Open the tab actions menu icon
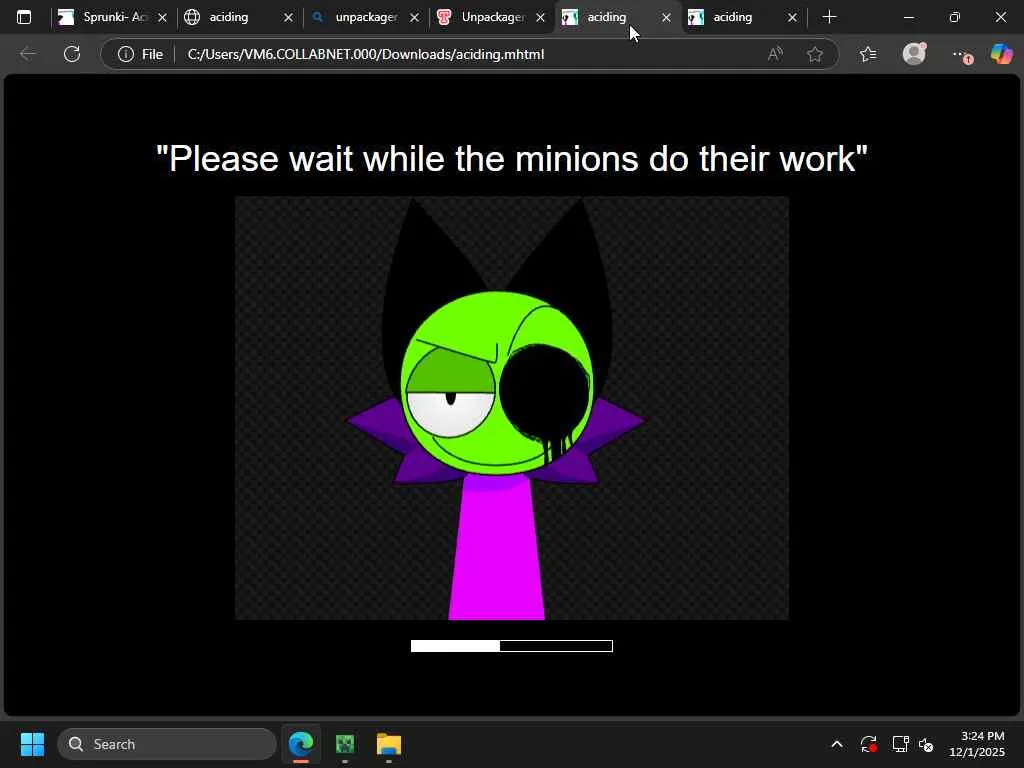 [x=24, y=17]
